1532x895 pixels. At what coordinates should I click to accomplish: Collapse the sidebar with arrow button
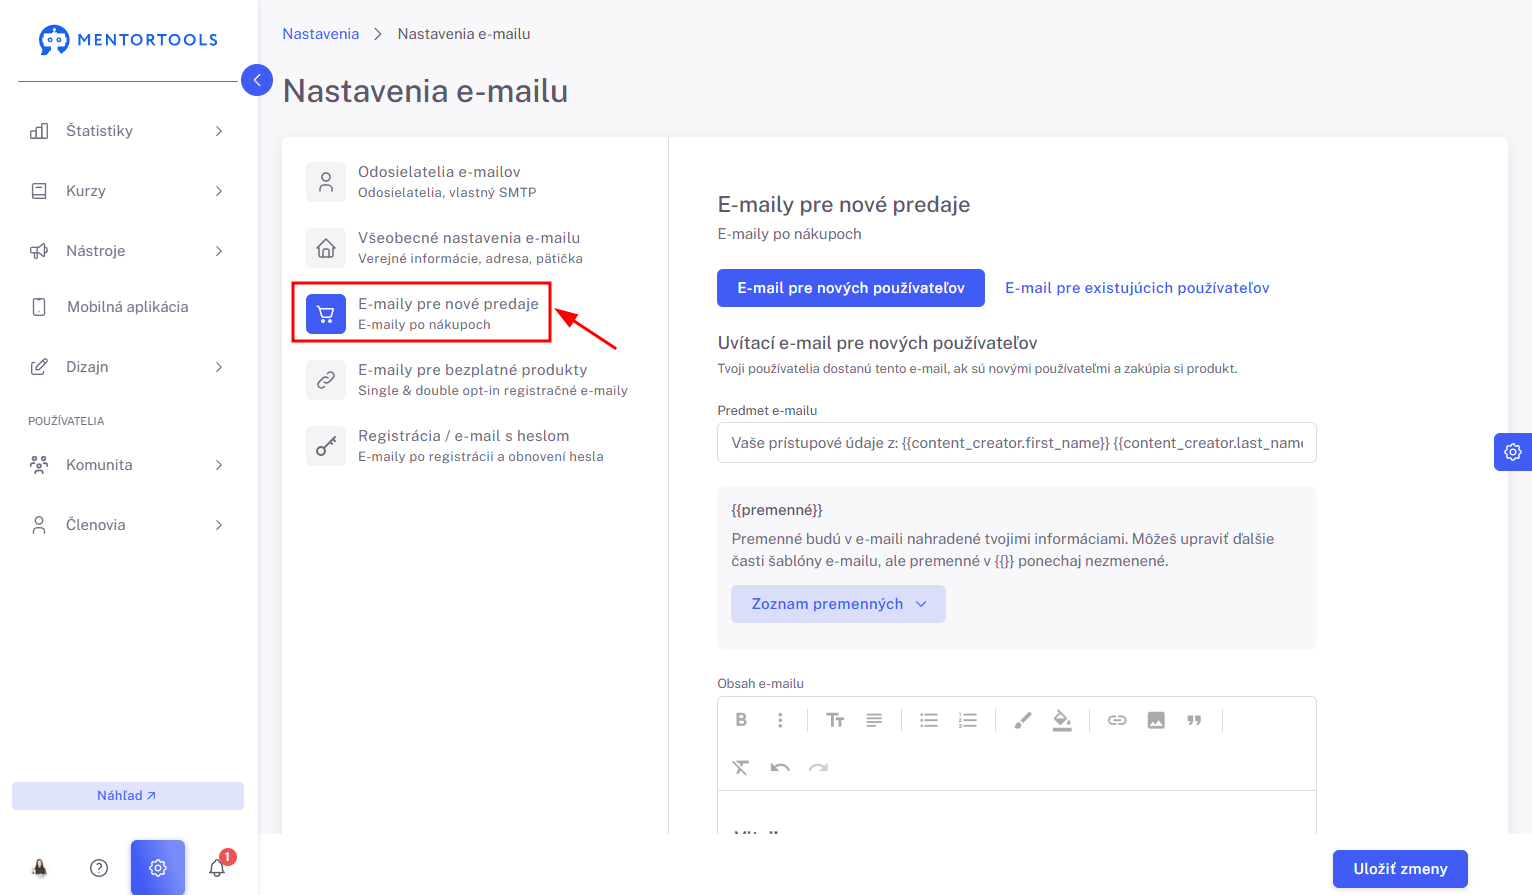257,80
